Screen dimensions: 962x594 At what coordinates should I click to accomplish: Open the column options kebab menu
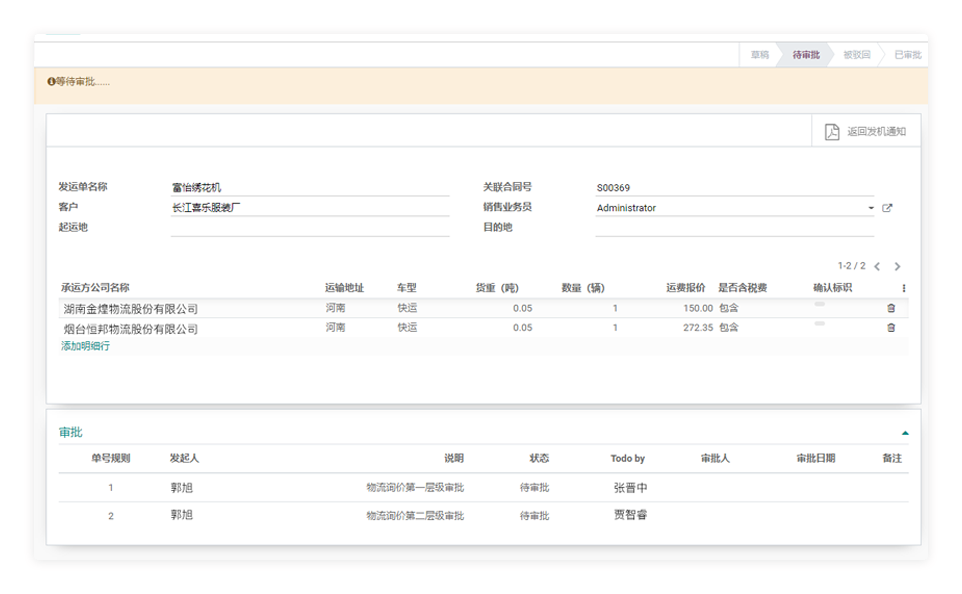903,288
